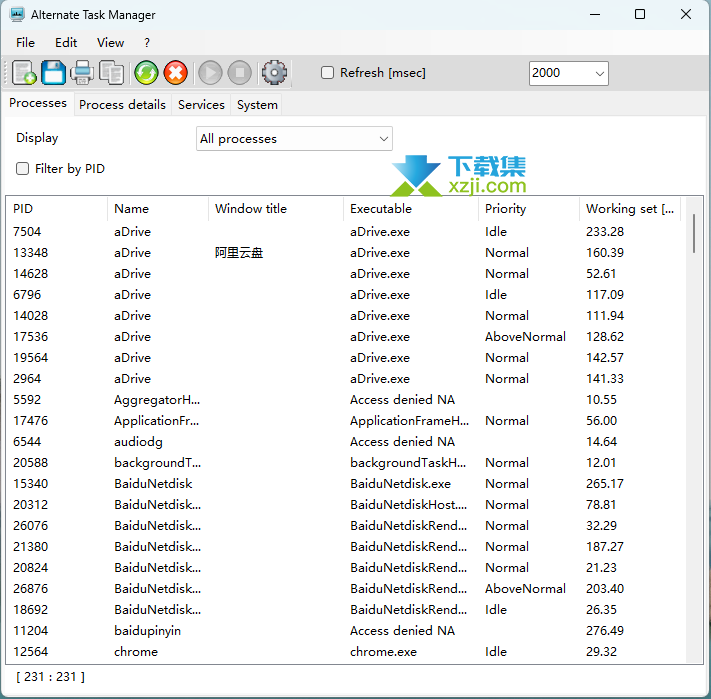Sort by the Executable column header

411,209
